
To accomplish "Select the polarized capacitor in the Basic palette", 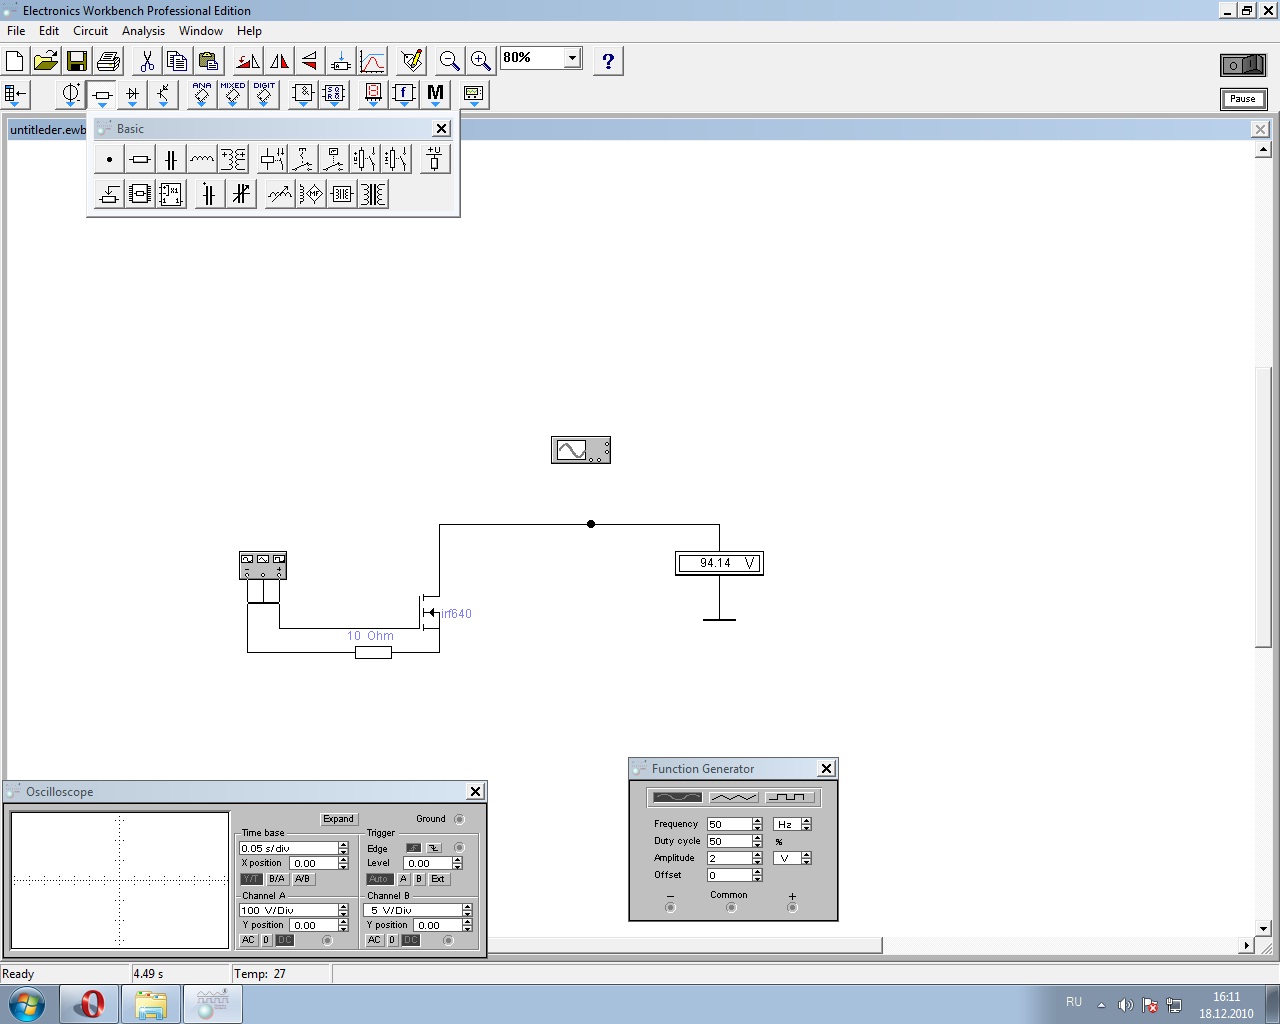I will click(209, 194).
